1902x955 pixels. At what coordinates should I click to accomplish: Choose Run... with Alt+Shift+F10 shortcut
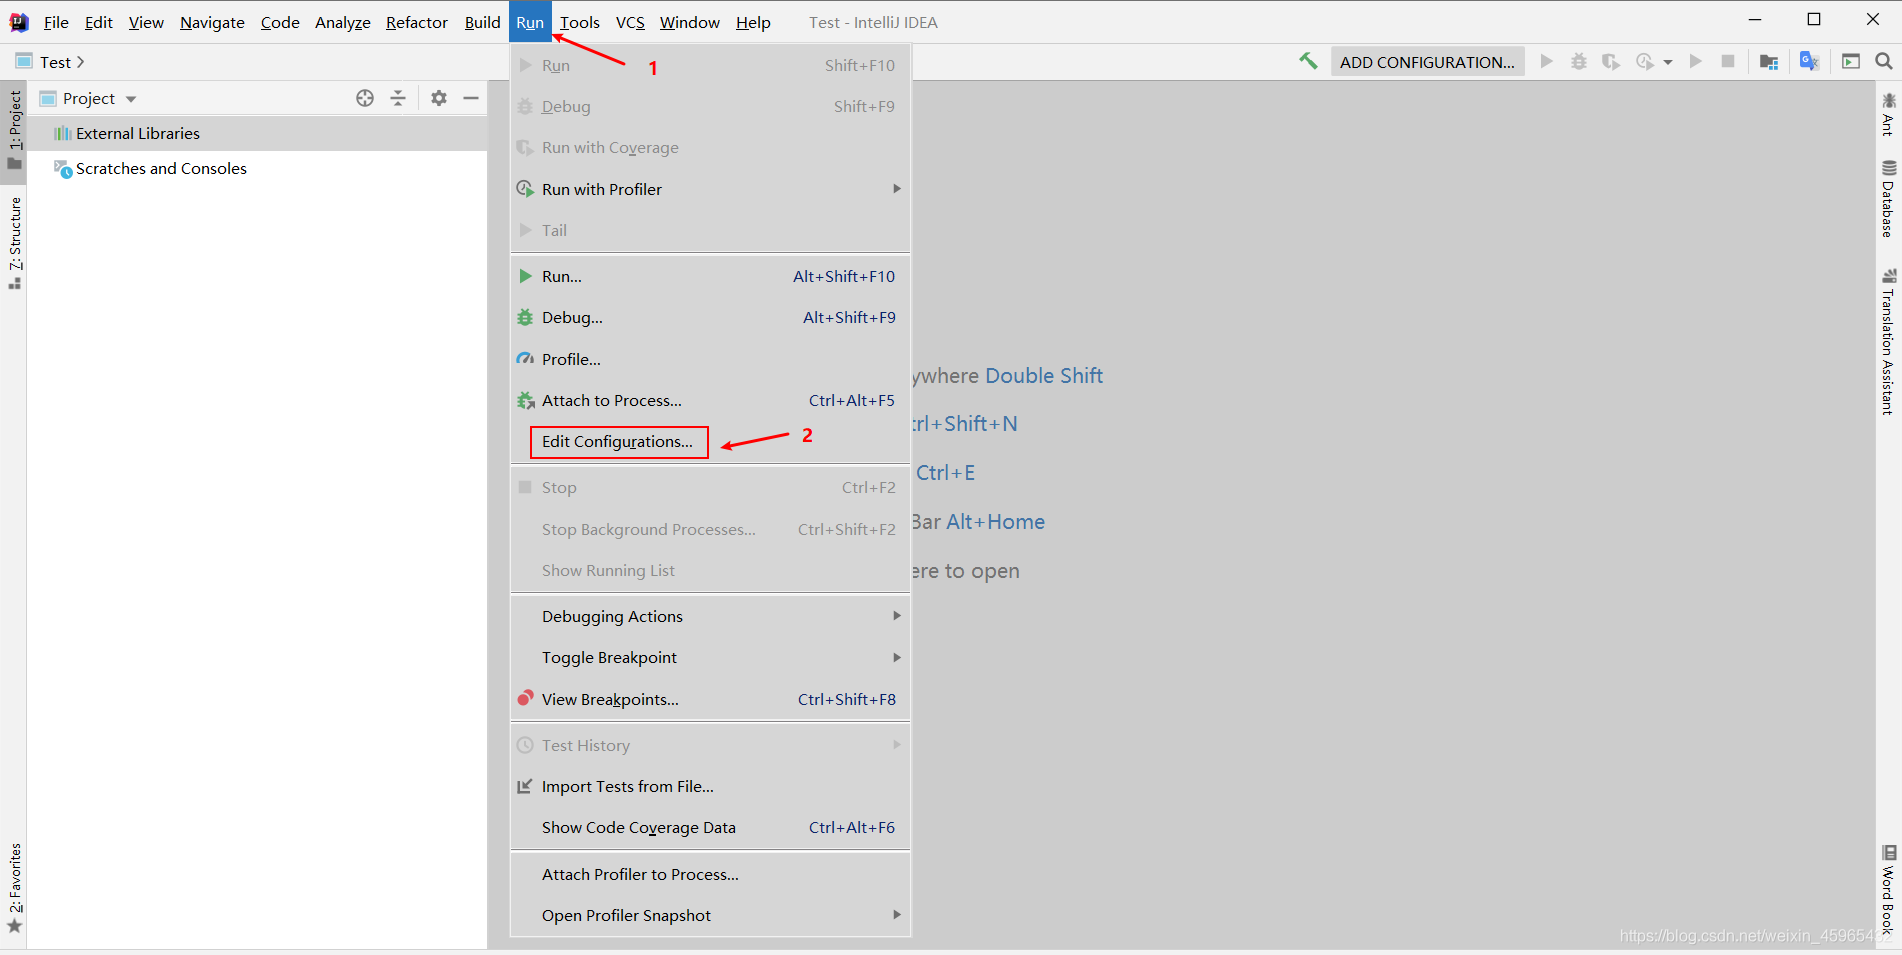click(710, 276)
